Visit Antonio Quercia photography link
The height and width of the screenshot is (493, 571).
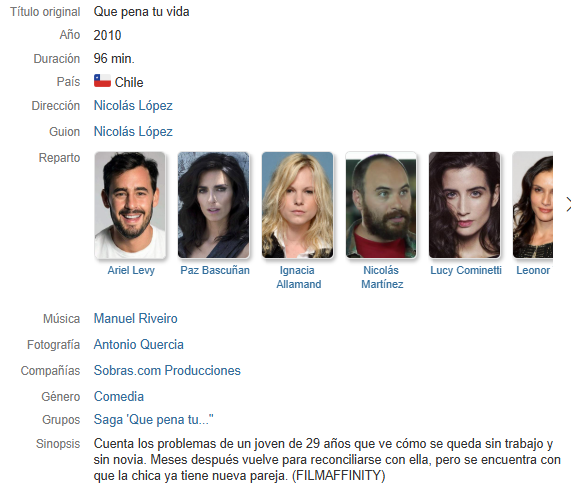tap(138, 344)
